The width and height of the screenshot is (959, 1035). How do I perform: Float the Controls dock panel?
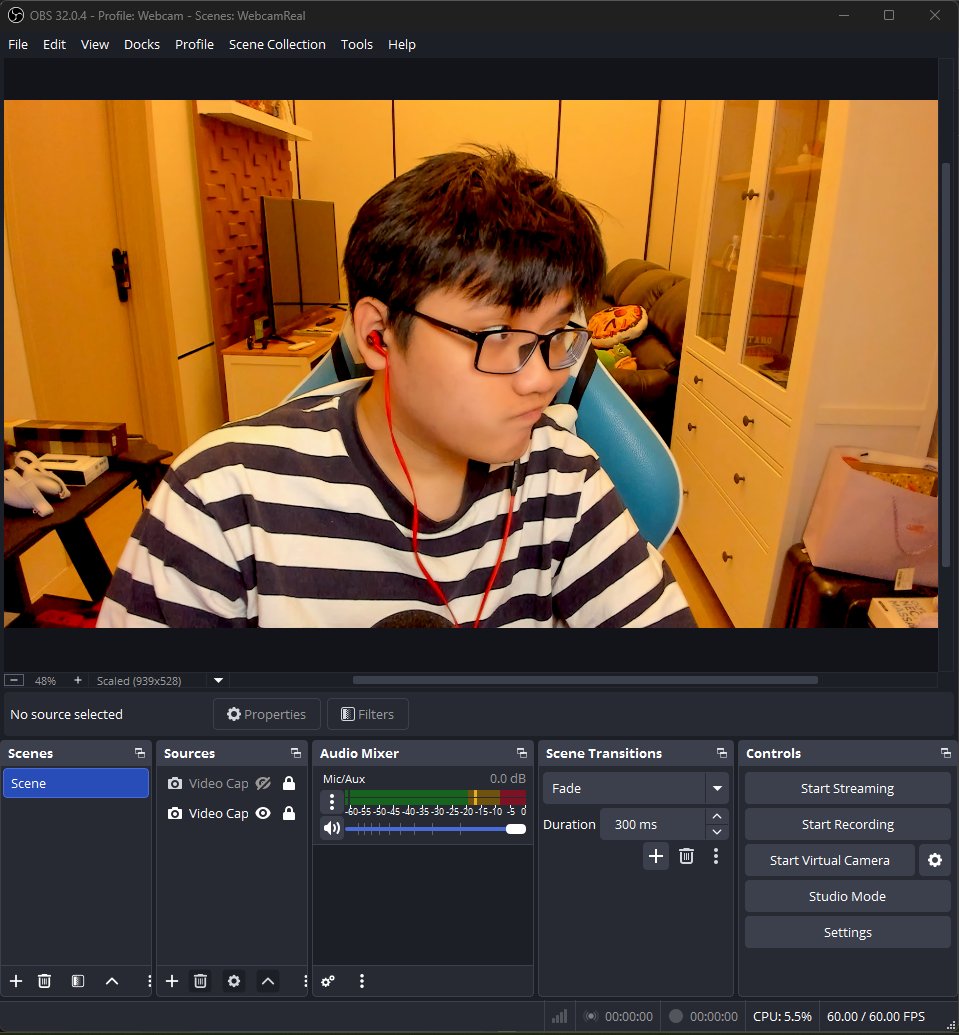pyautogui.click(x=946, y=753)
